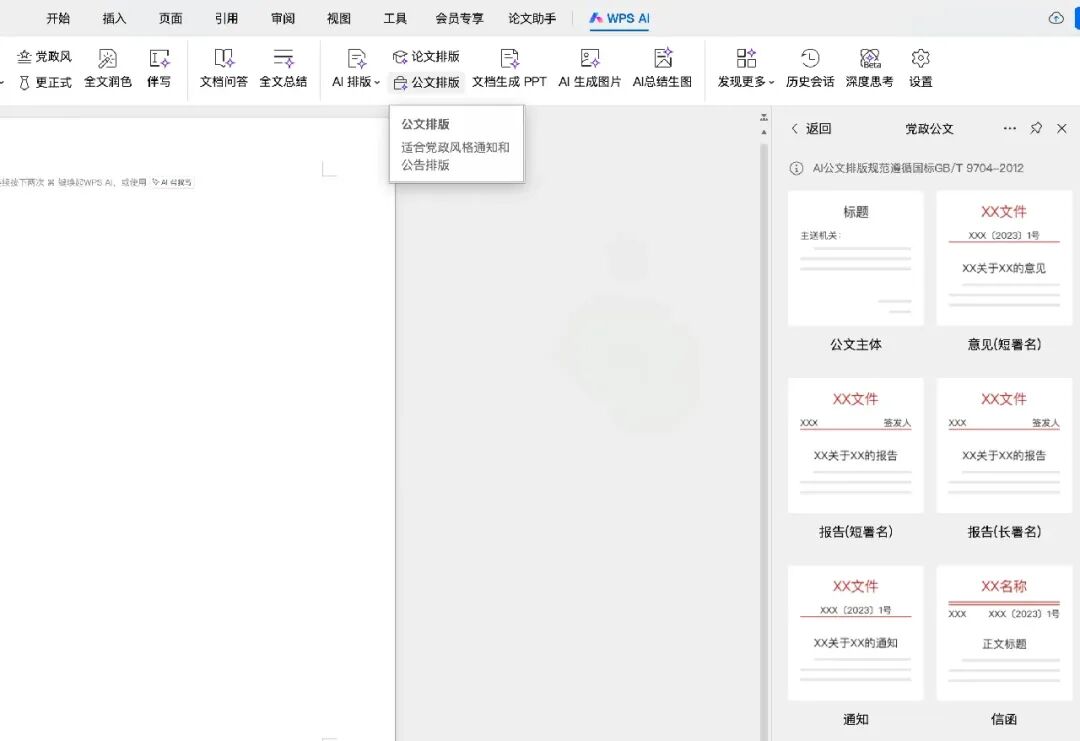Click the scroll up arrow of document
This screenshot has height=741, width=1080.
tap(763, 132)
